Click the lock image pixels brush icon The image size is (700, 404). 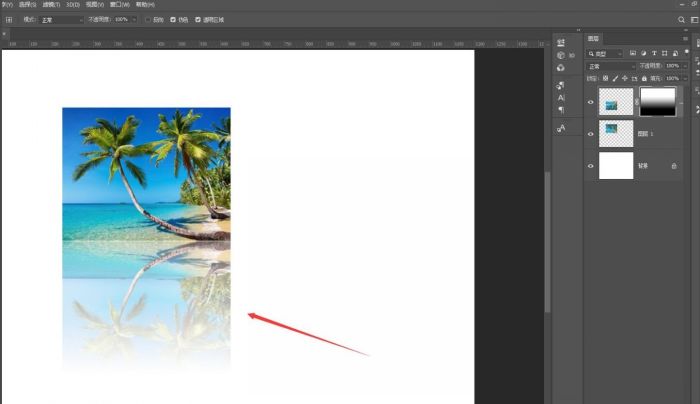point(617,77)
